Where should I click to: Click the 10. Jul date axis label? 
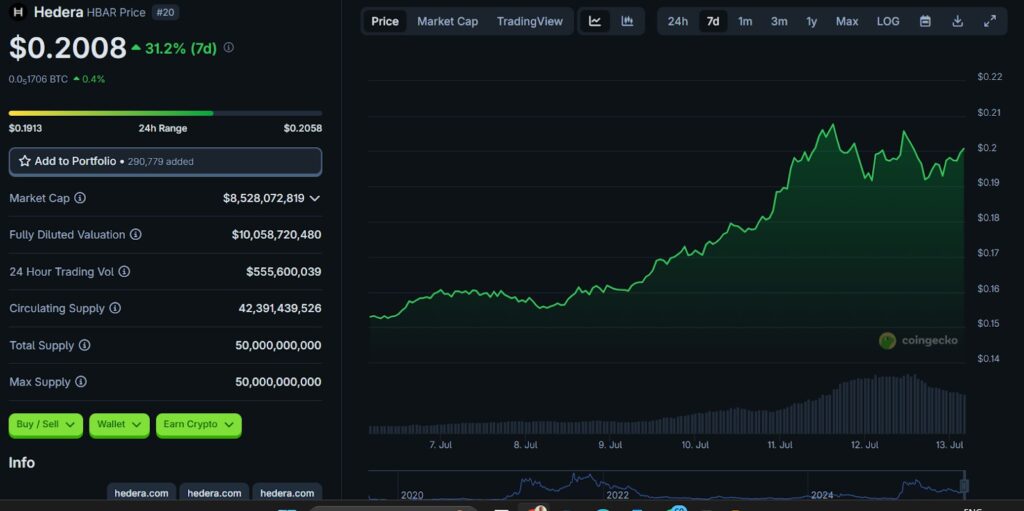[x=695, y=445]
